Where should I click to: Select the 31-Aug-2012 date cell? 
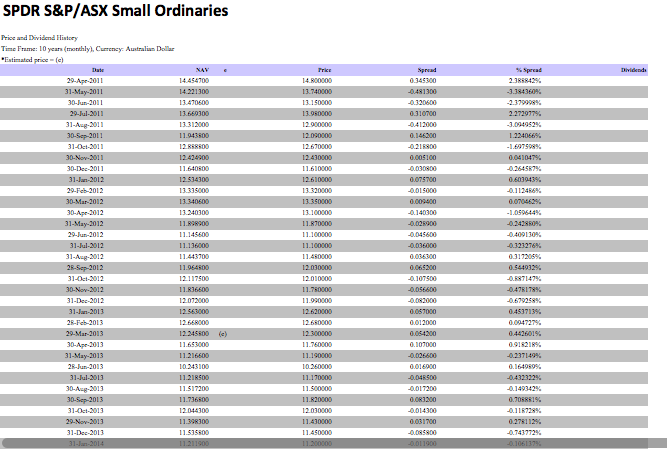tap(84, 257)
